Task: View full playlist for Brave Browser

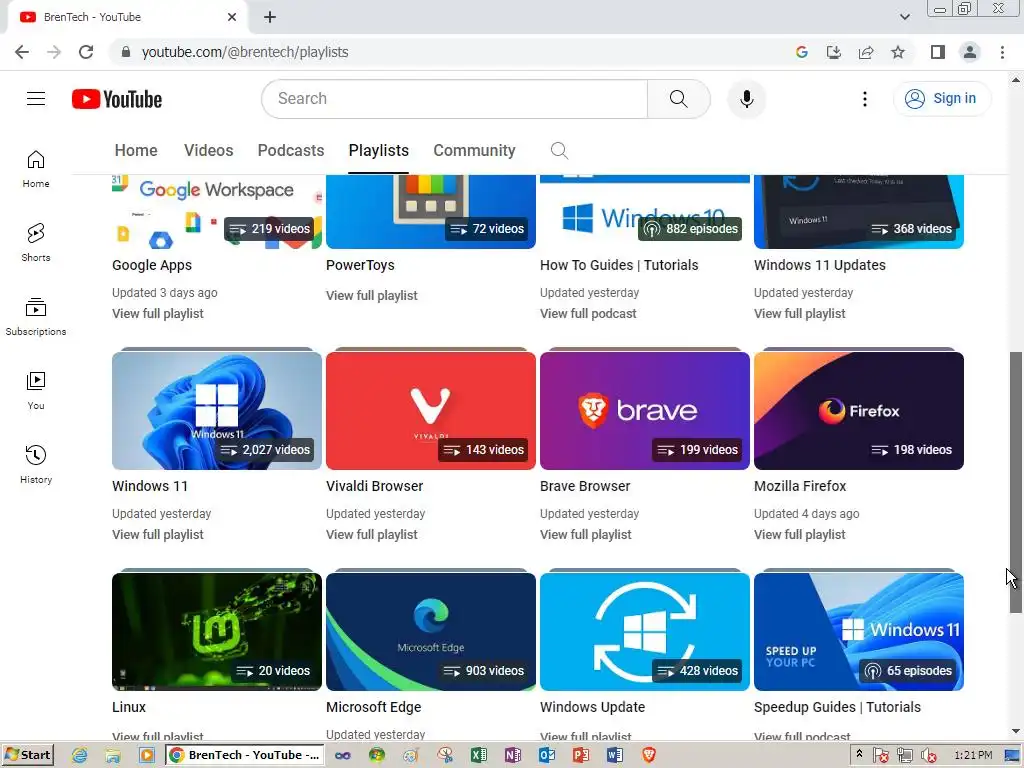Action: coord(586,534)
